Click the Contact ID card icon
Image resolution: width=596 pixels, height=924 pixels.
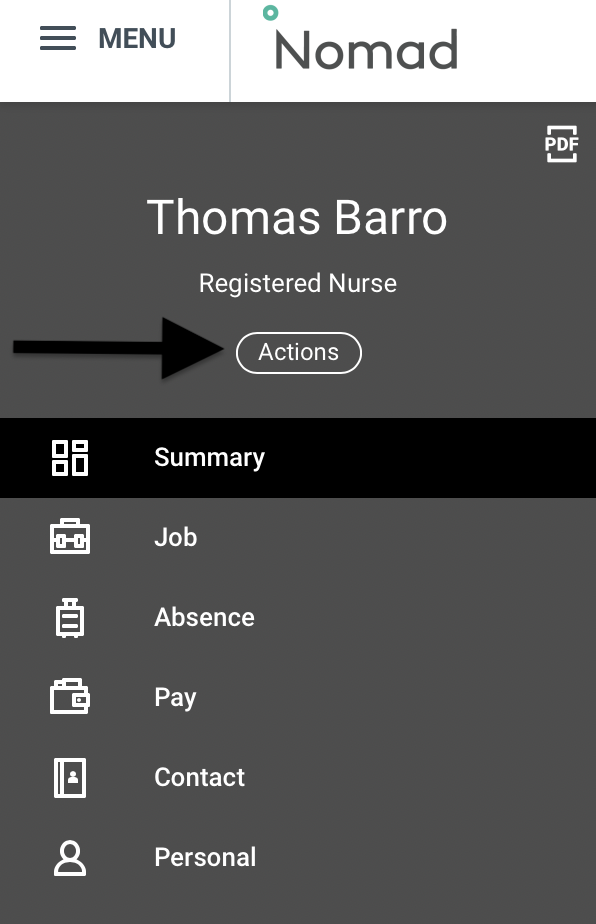(x=69, y=777)
